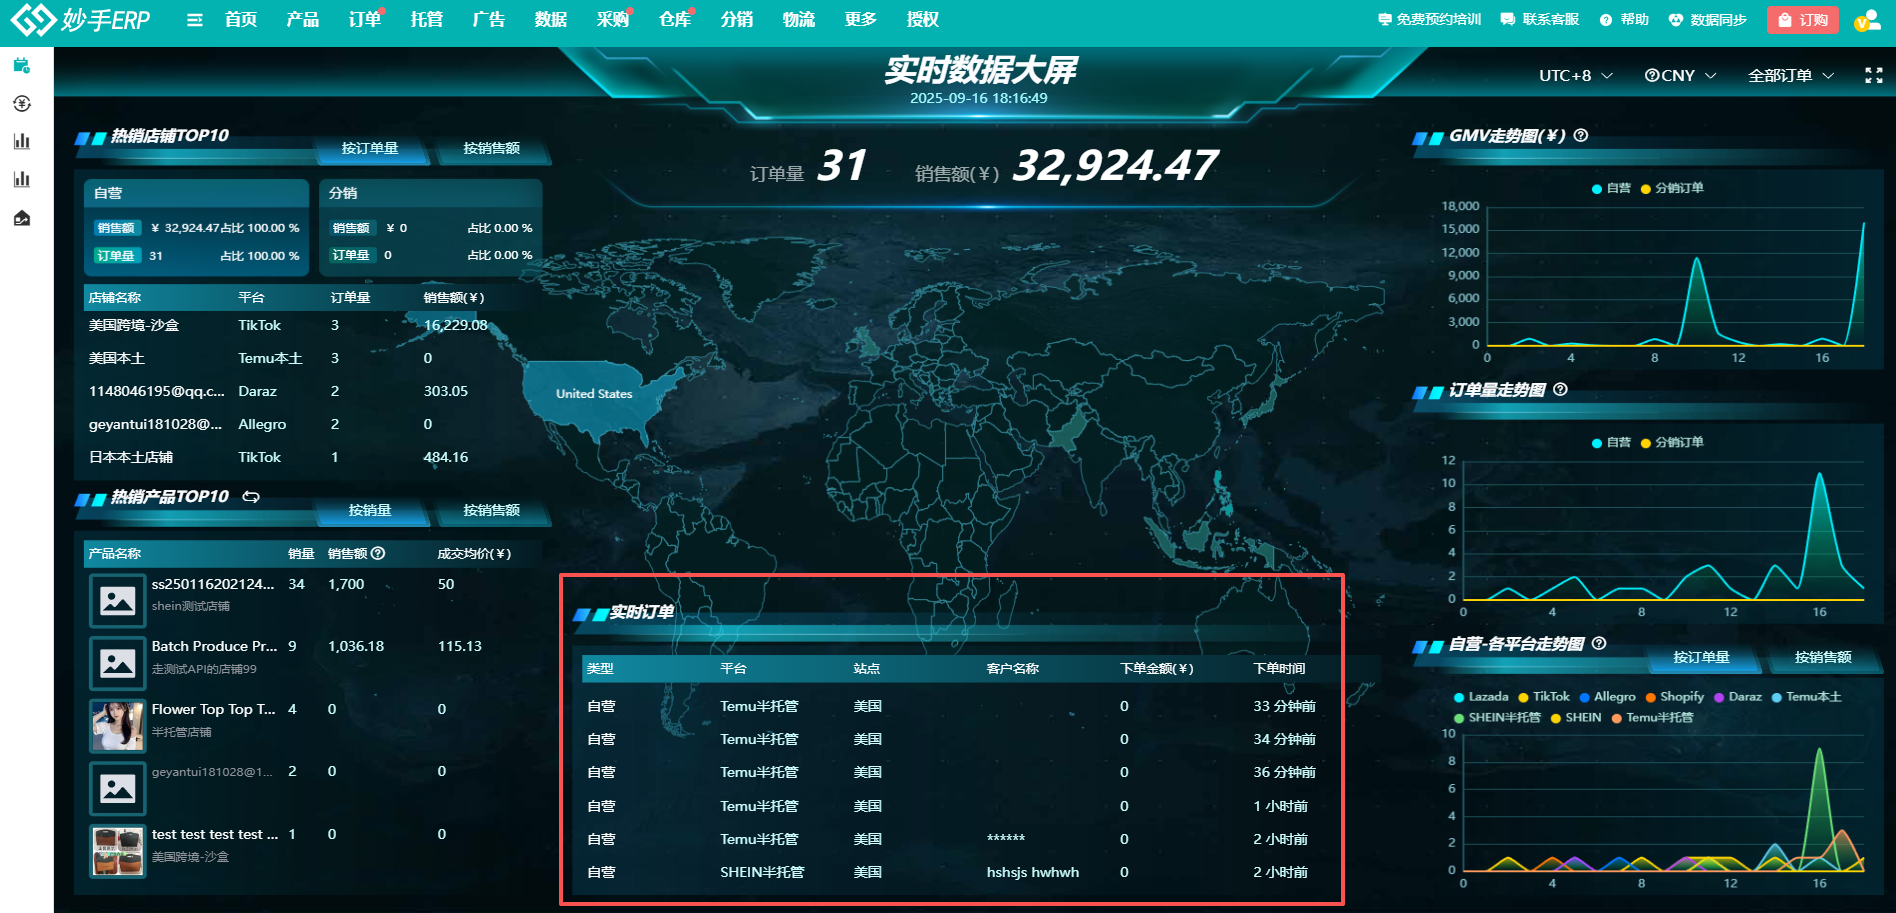Select 按订单量 tab in 自营-各平台走势图
Screen dimensions: 1896x913
[1701, 657]
